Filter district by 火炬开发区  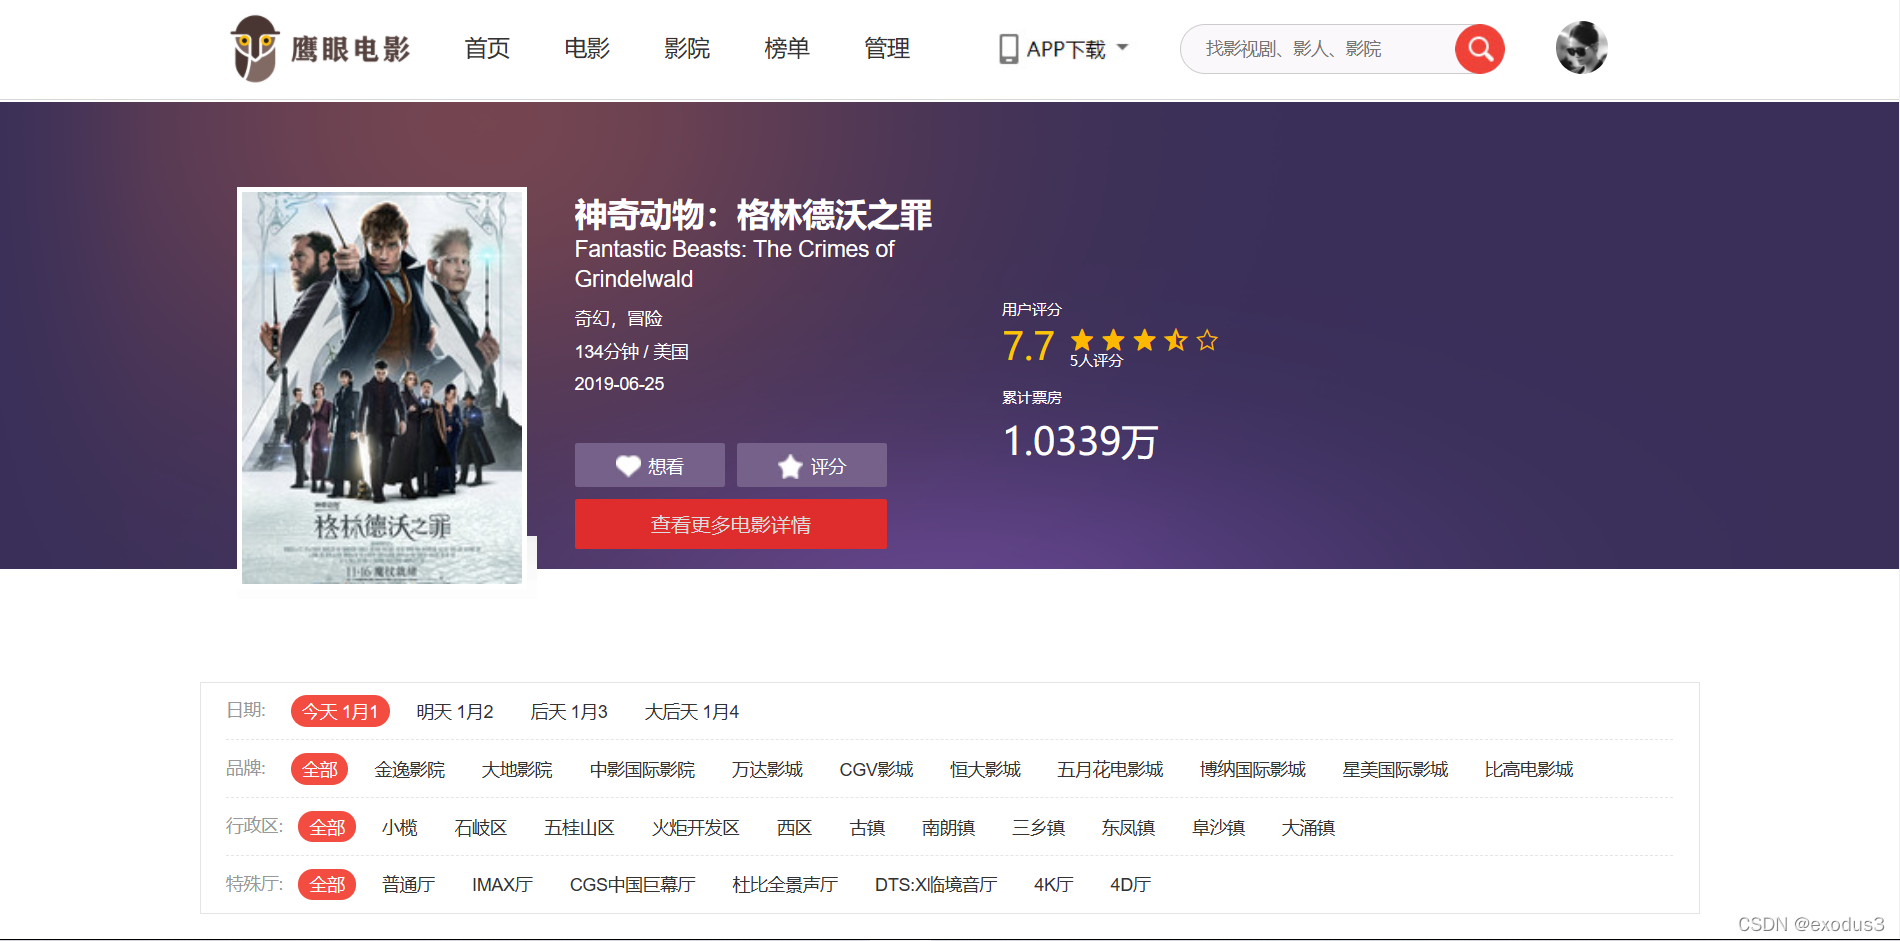(x=696, y=827)
